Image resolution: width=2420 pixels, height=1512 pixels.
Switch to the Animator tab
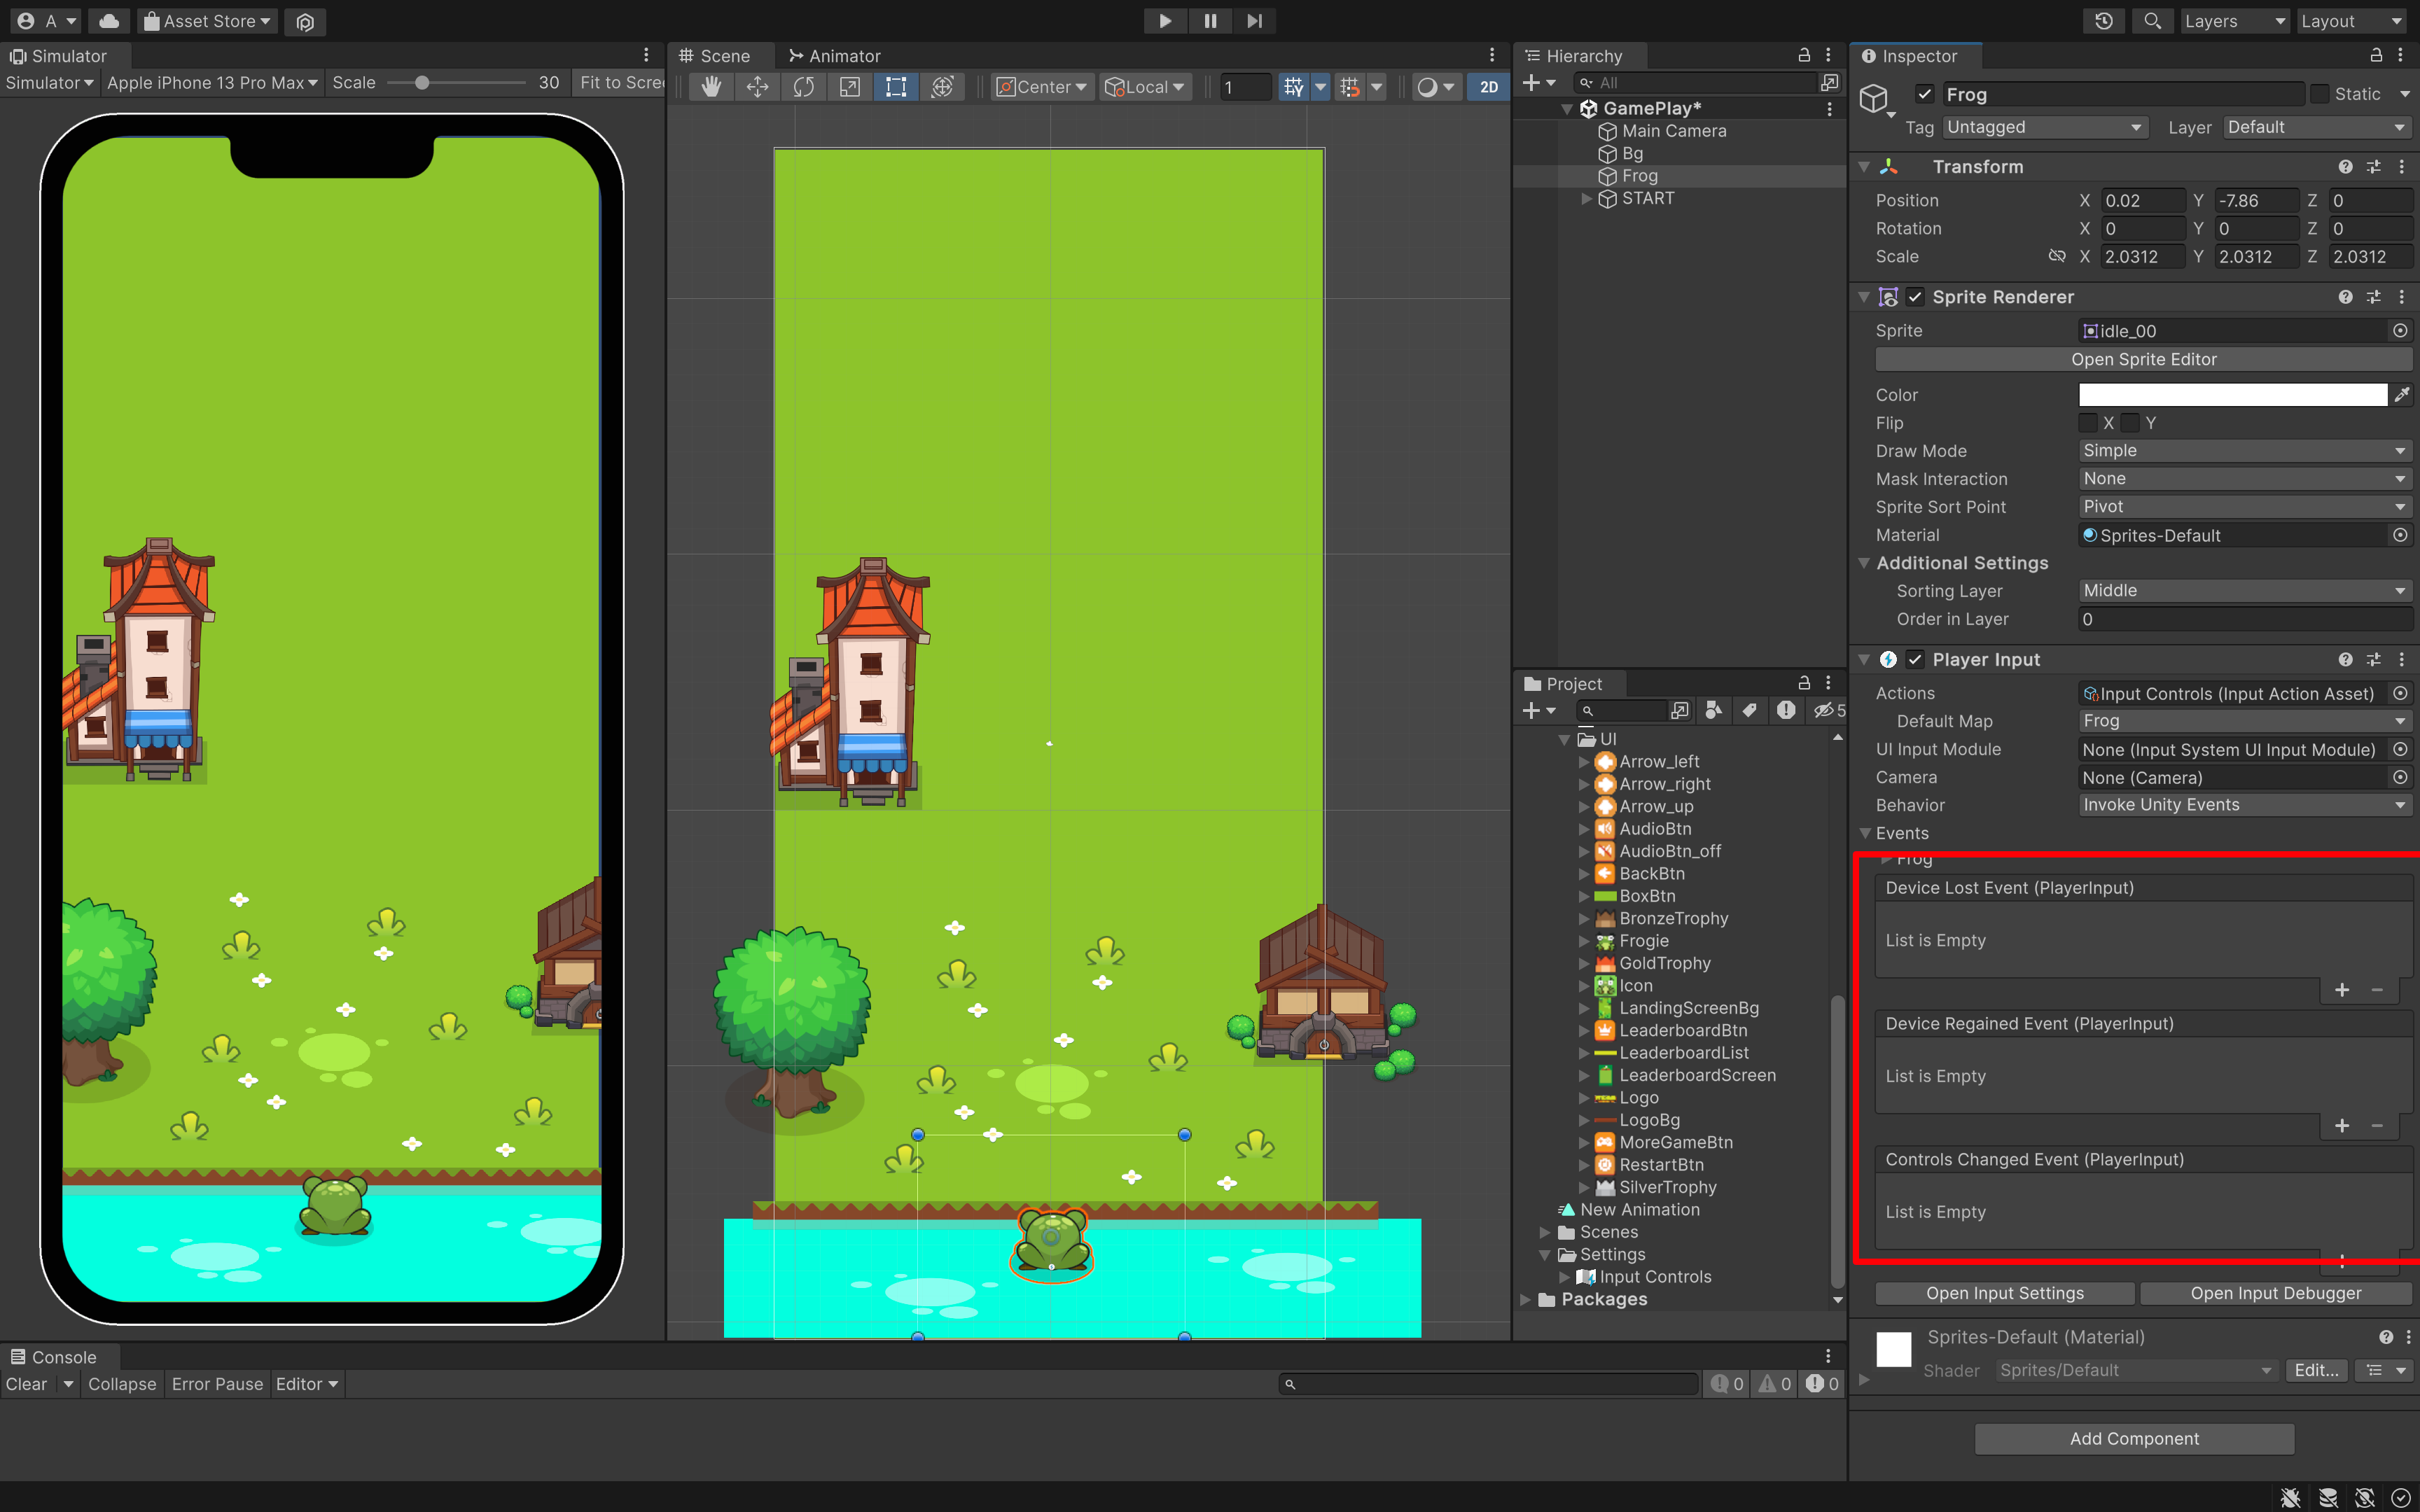(835, 56)
